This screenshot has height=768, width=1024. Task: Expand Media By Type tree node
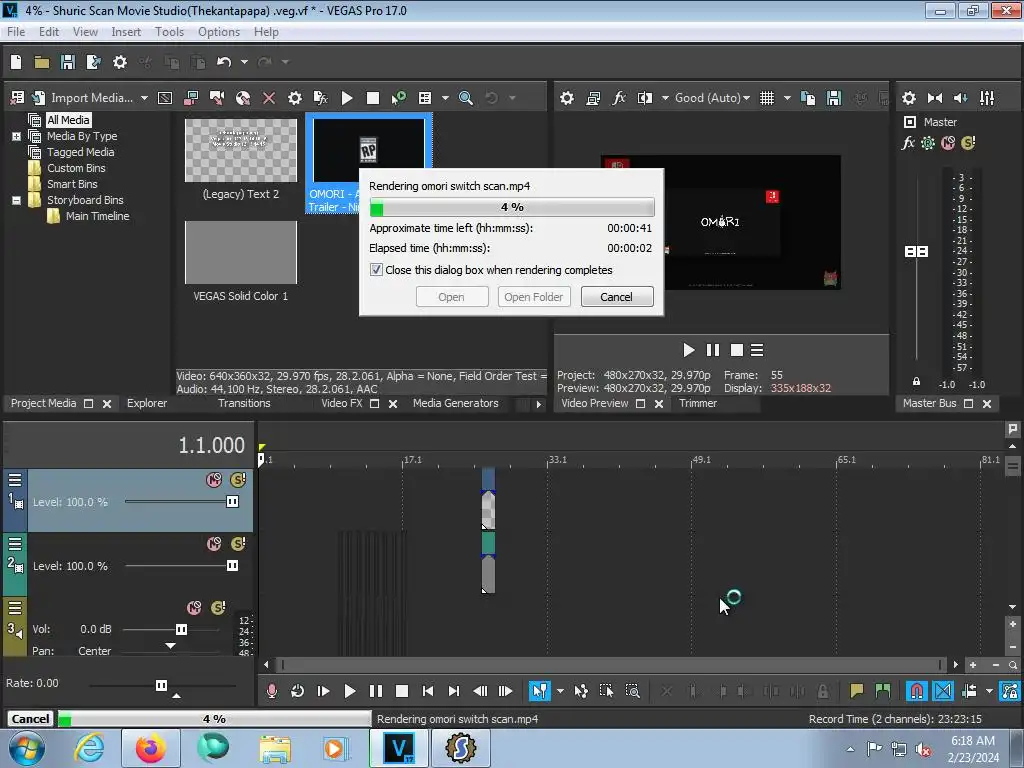coord(16,136)
